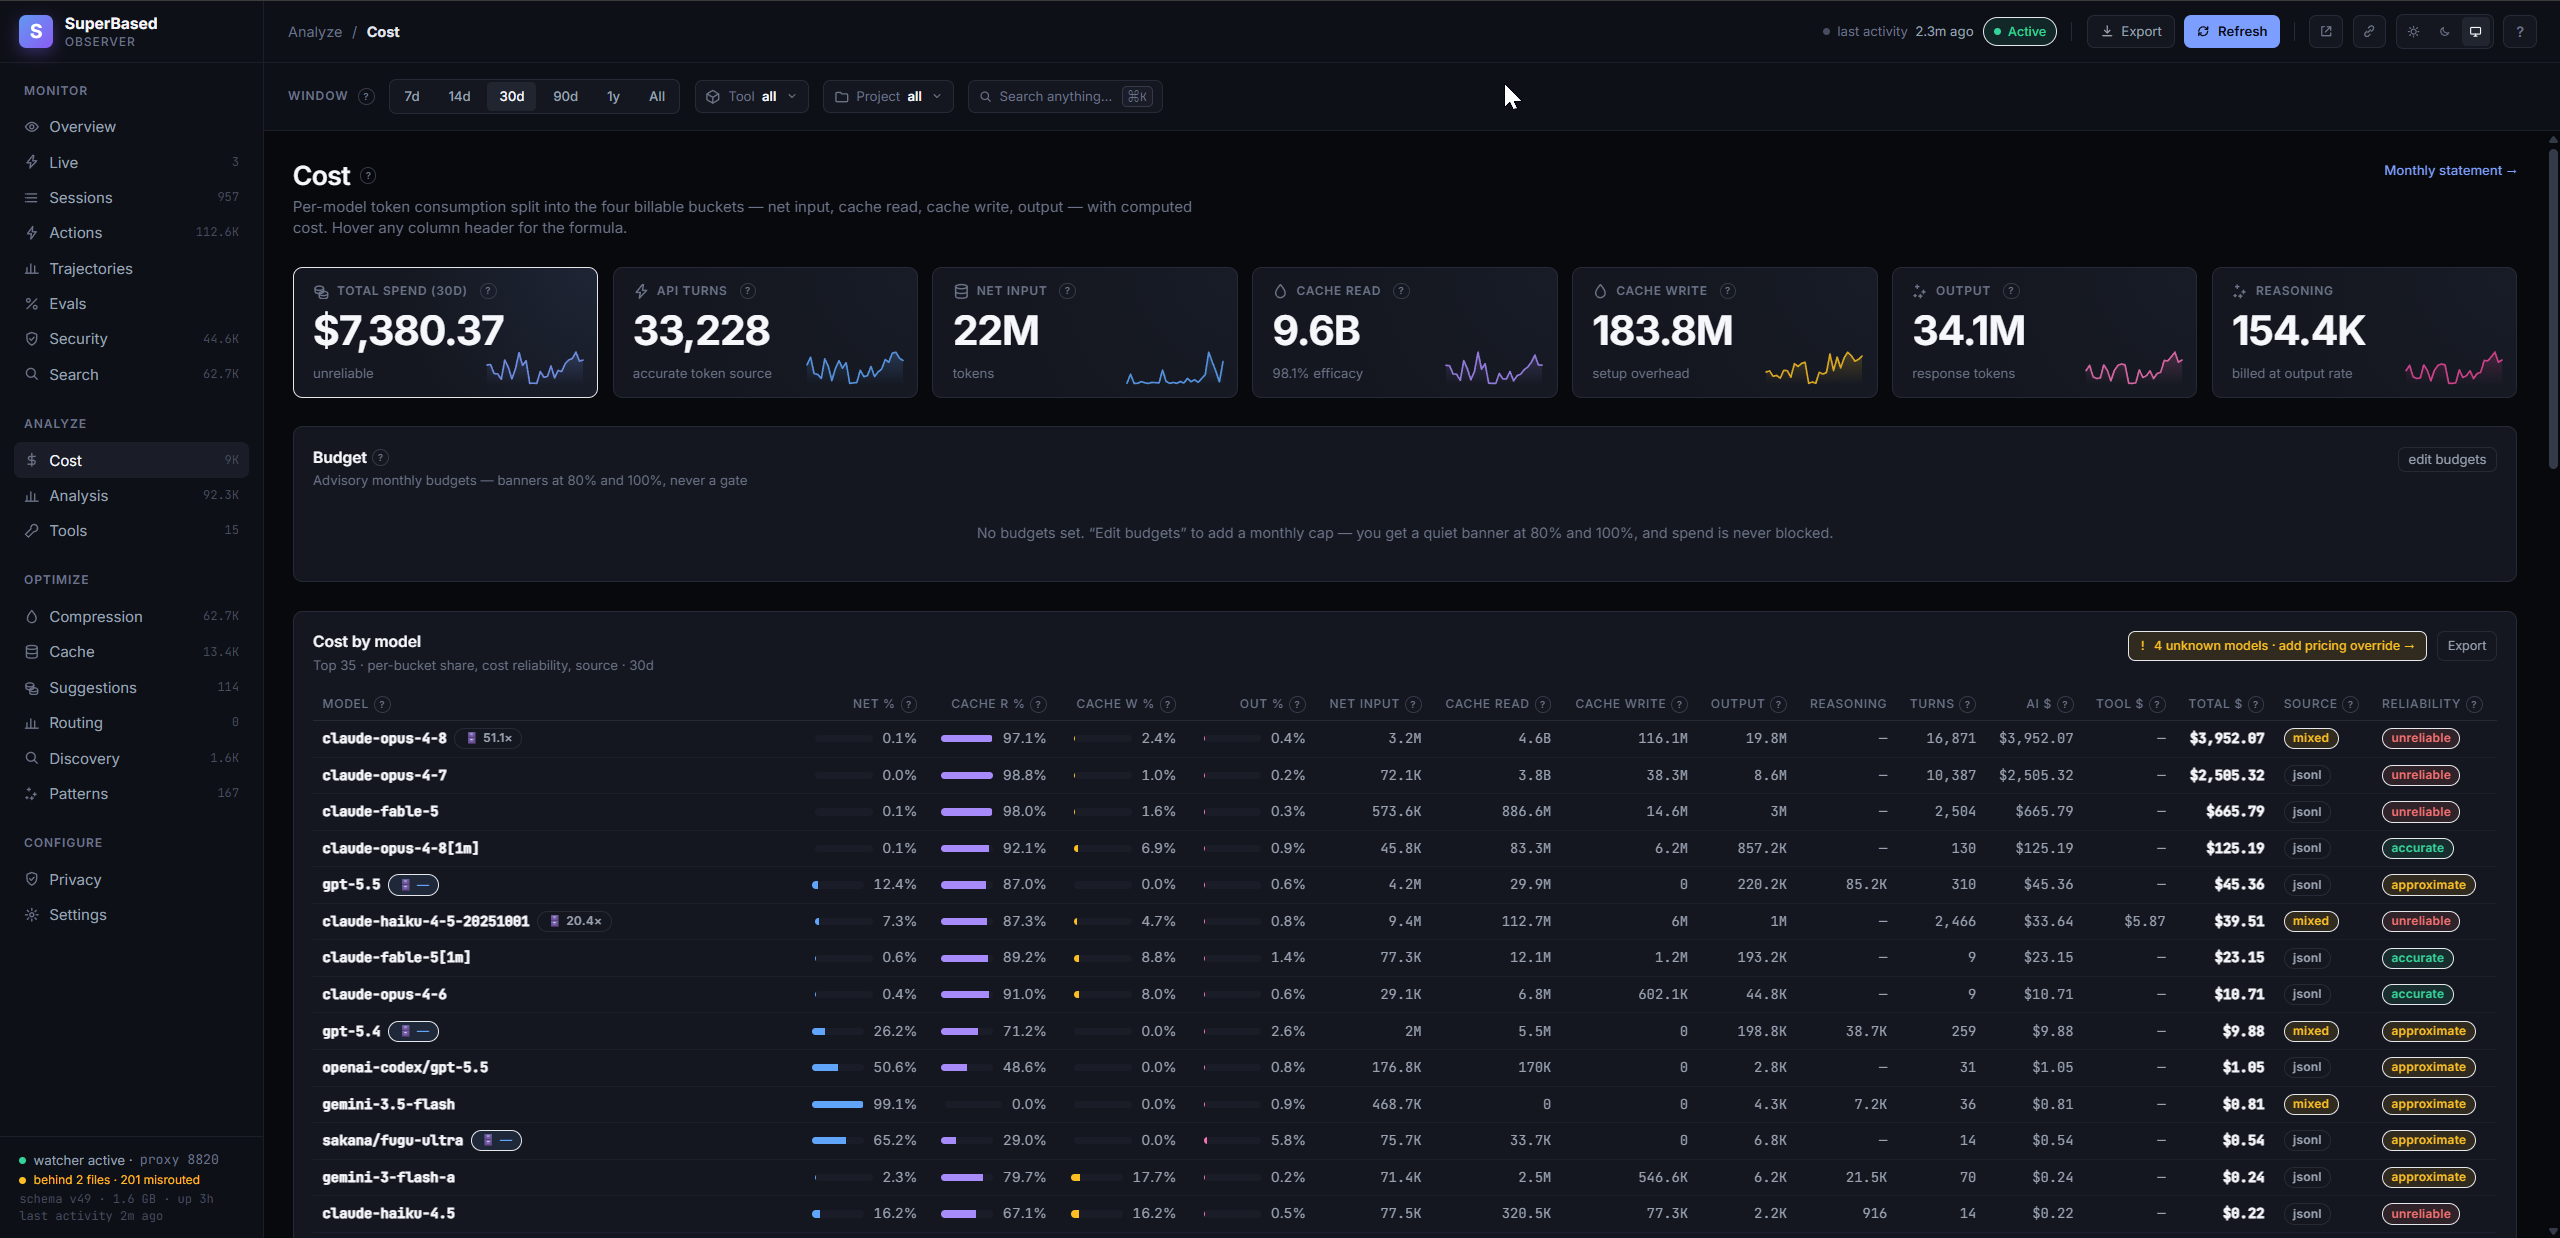Click the 51.1× badge on claude-opus-4-8
The width and height of the screenshot is (2560, 1238).
pos(489,738)
